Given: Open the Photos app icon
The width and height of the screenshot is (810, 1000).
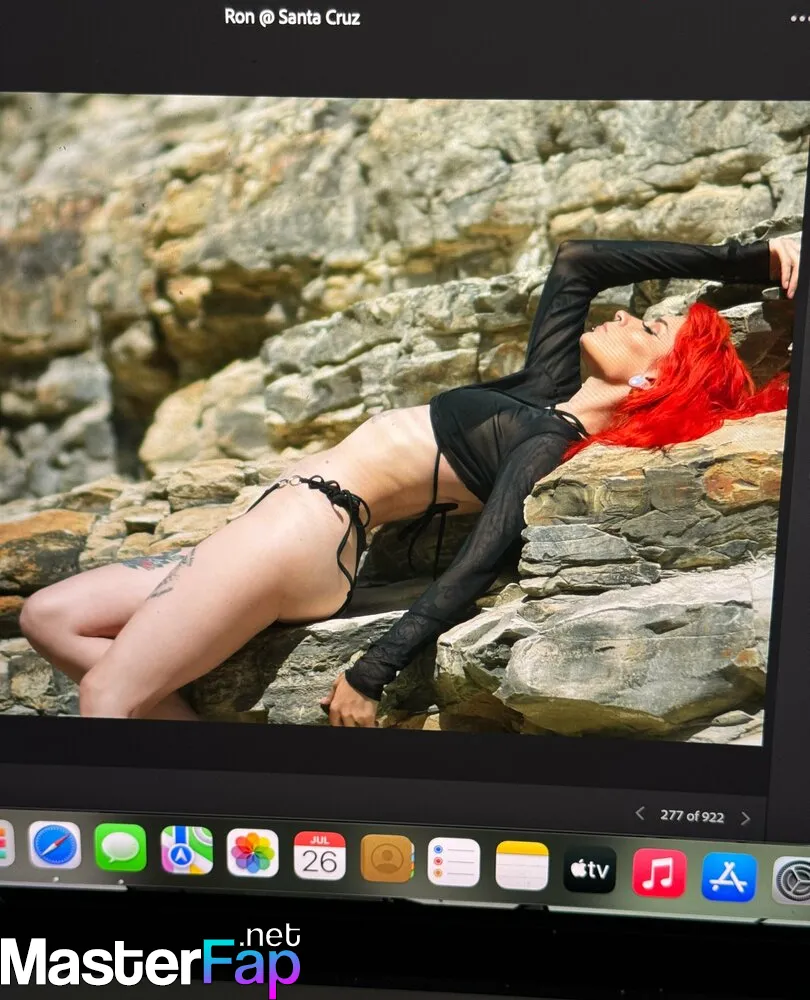Looking at the screenshot, I should click(x=253, y=853).
